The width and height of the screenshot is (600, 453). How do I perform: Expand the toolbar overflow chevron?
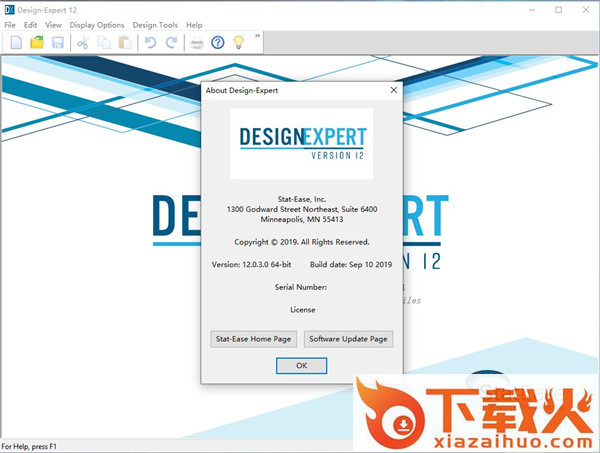pyautogui.click(x=258, y=37)
